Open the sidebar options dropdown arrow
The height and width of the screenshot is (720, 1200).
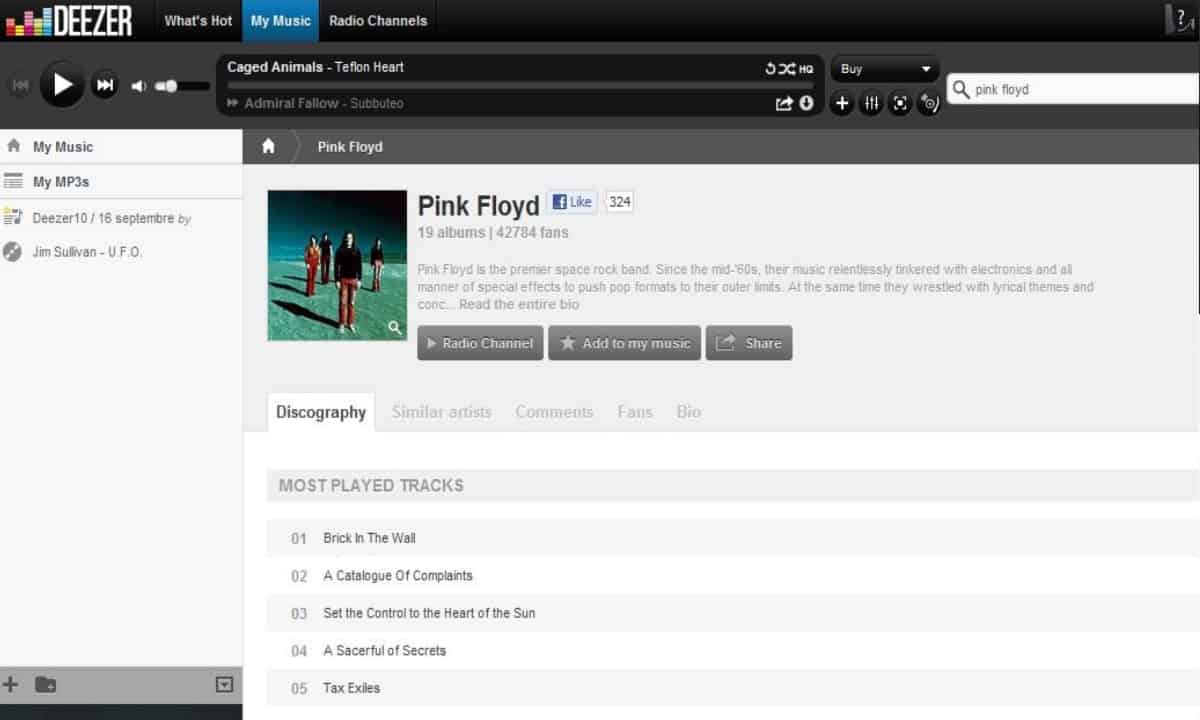(x=225, y=685)
